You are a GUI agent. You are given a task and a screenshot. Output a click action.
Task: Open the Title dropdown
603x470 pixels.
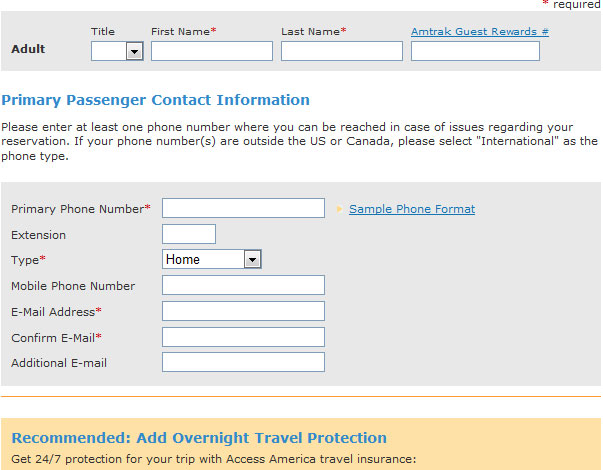(x=117, y=51)
